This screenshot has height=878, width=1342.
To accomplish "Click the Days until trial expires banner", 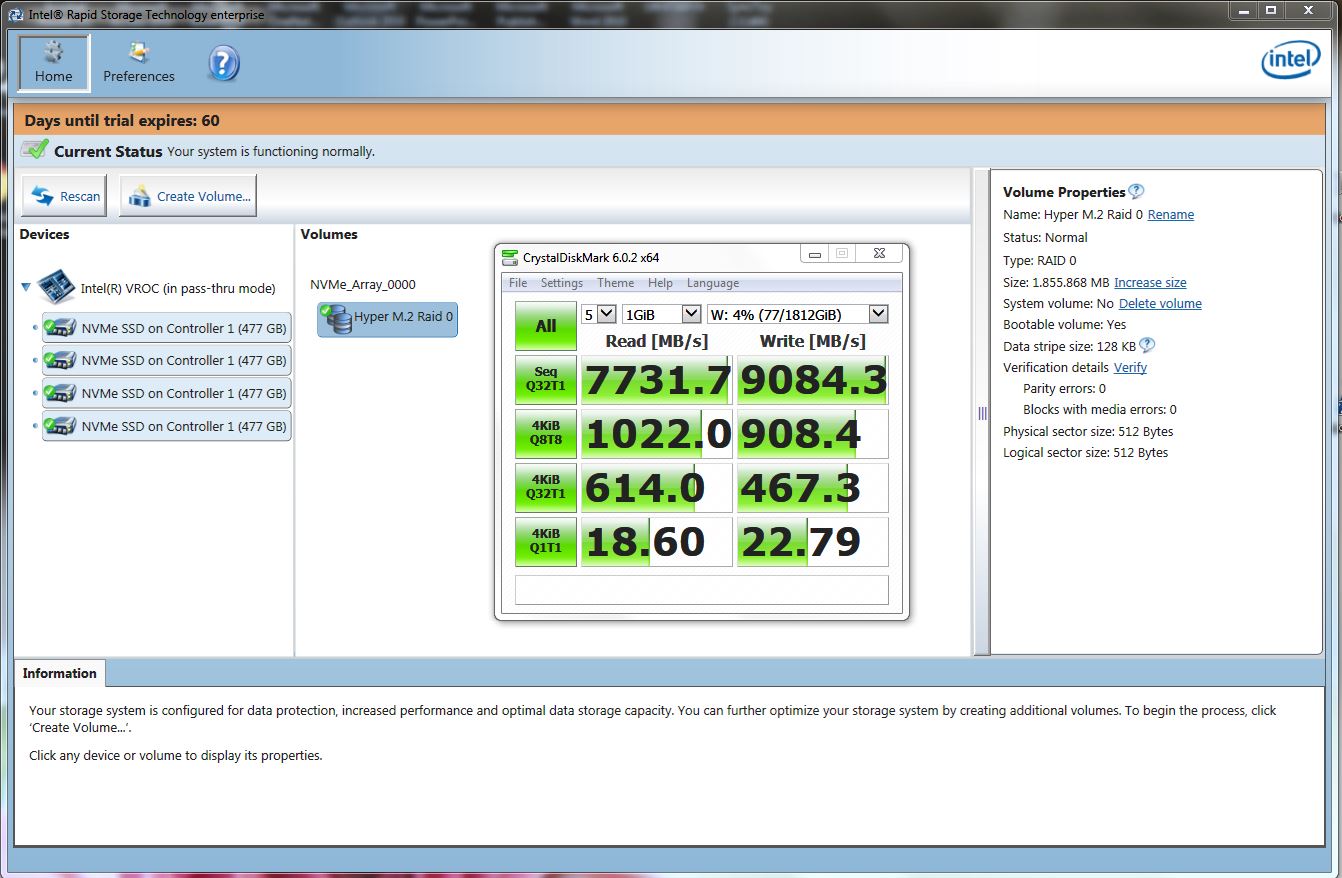I will pyautogui.click(x=670, y=120).
